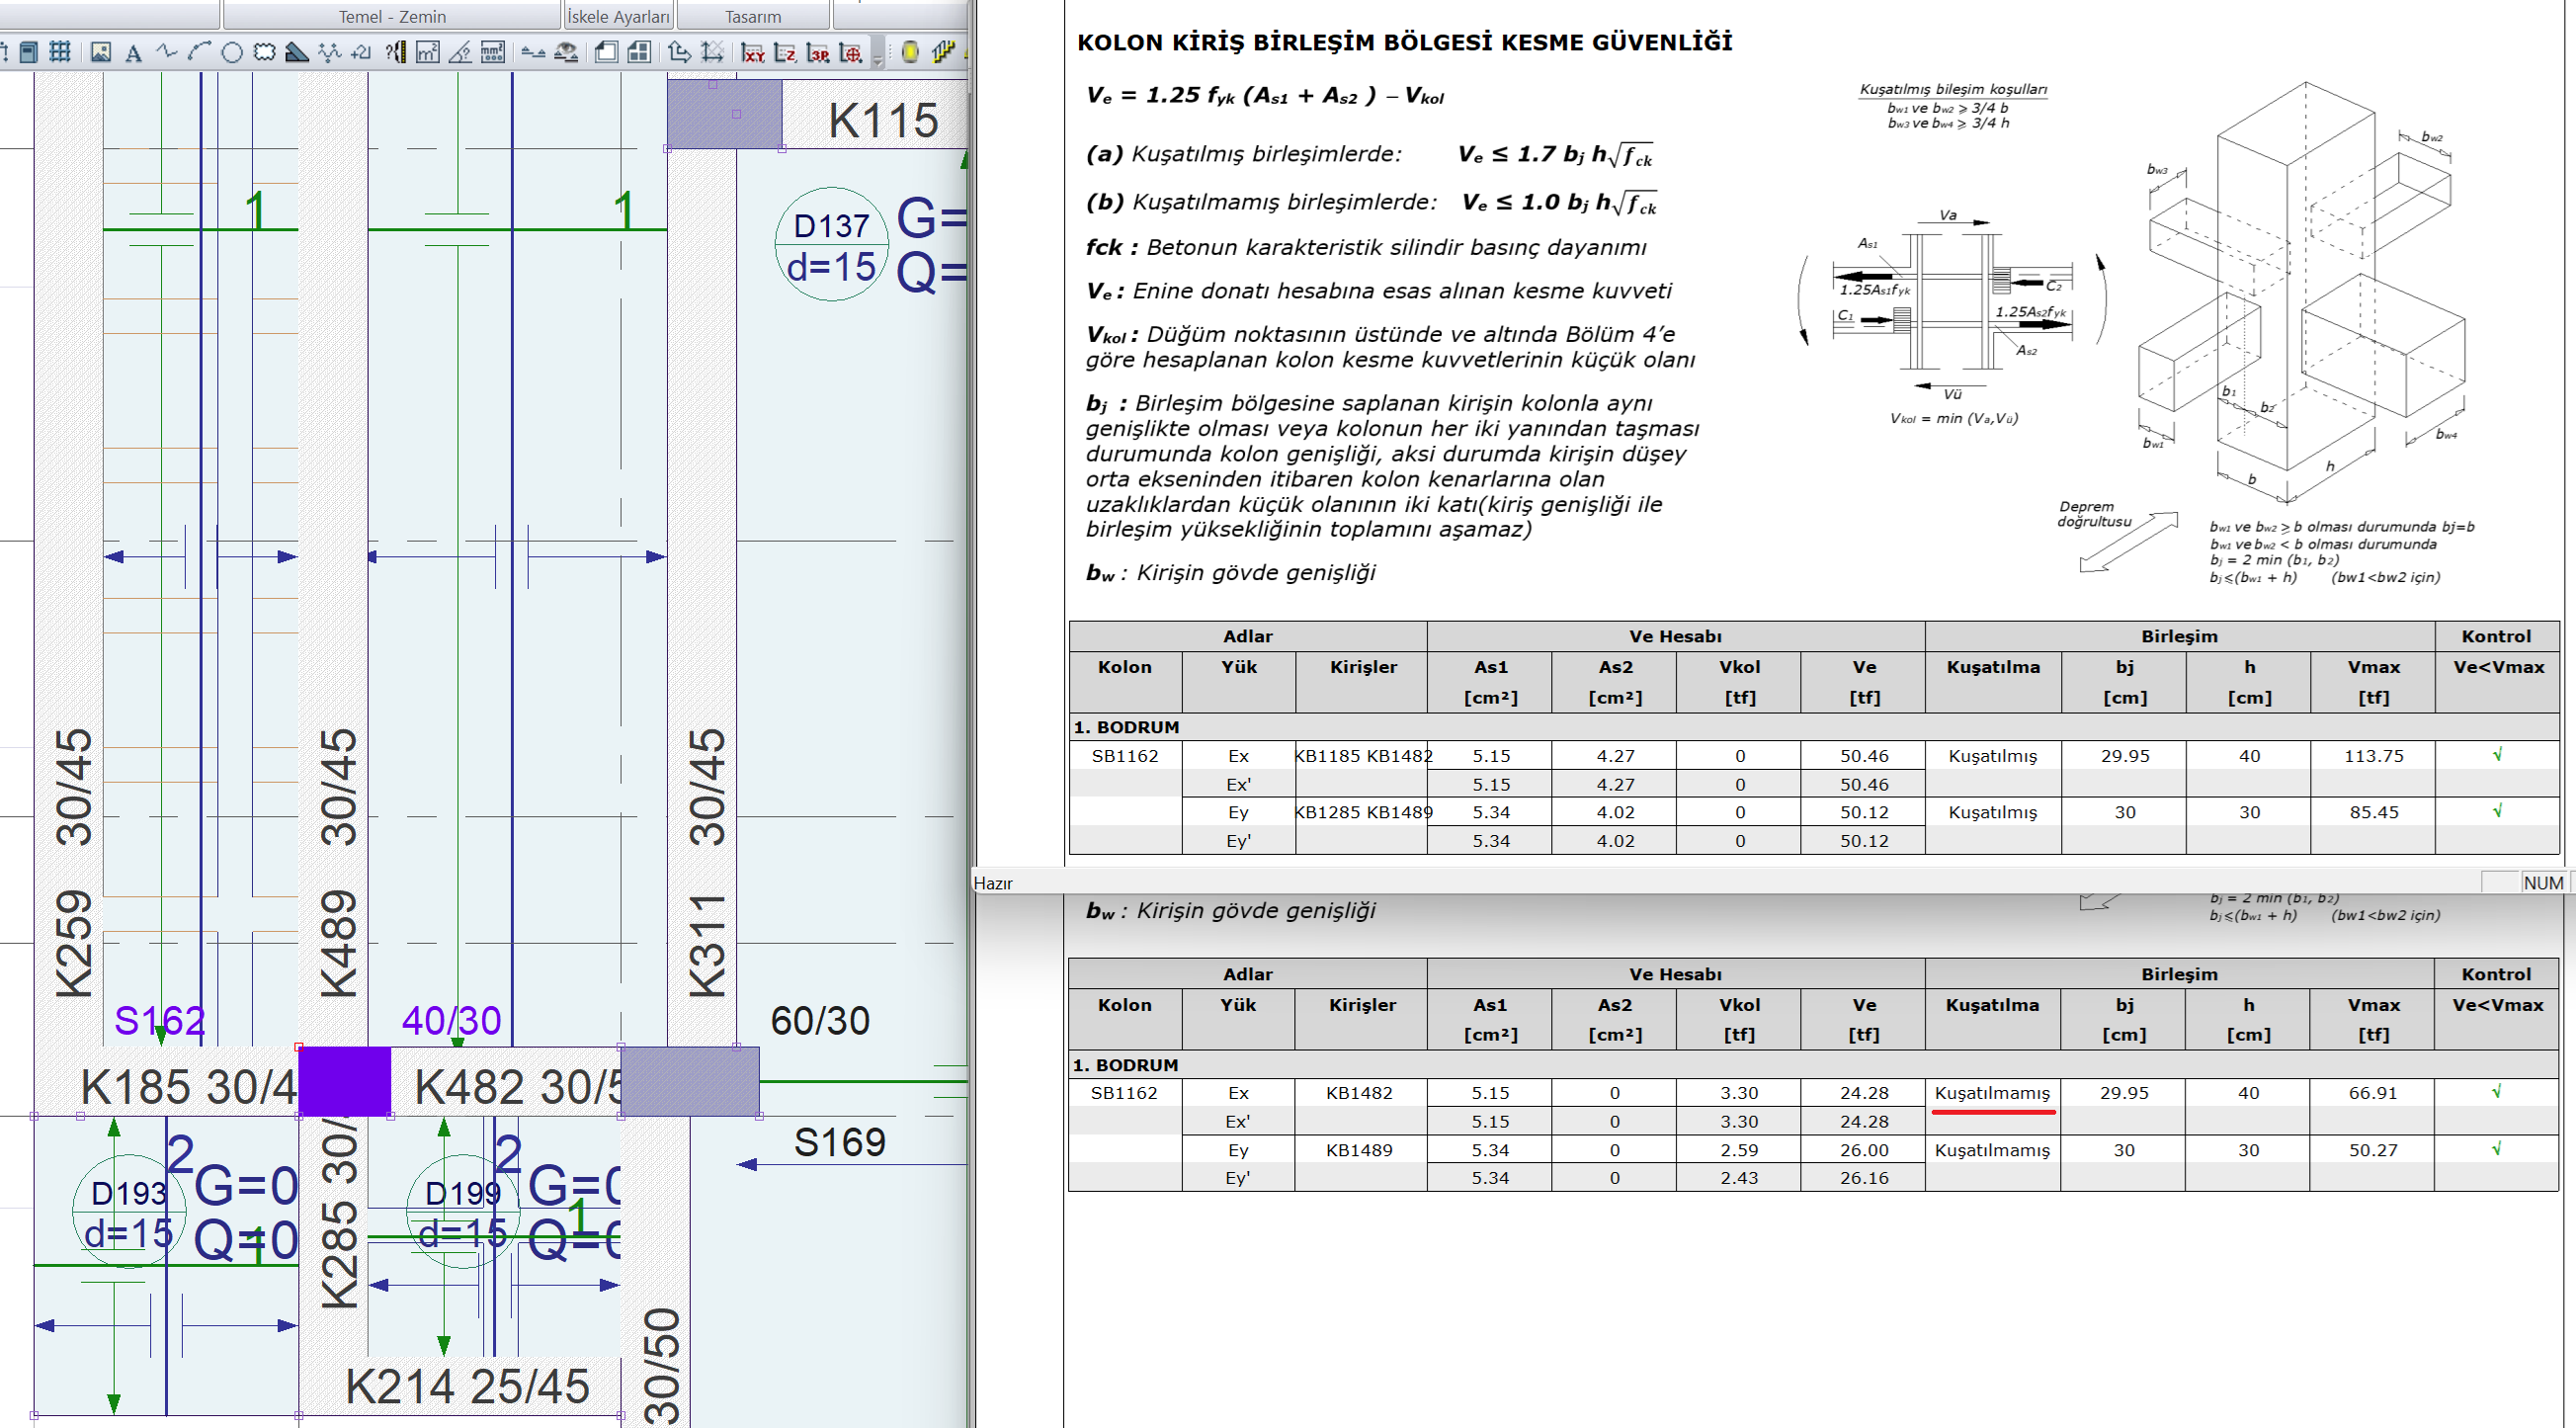Click the 3P coordinate system icon
This screenshot has width=2576, height=1428.
(818, 53)
